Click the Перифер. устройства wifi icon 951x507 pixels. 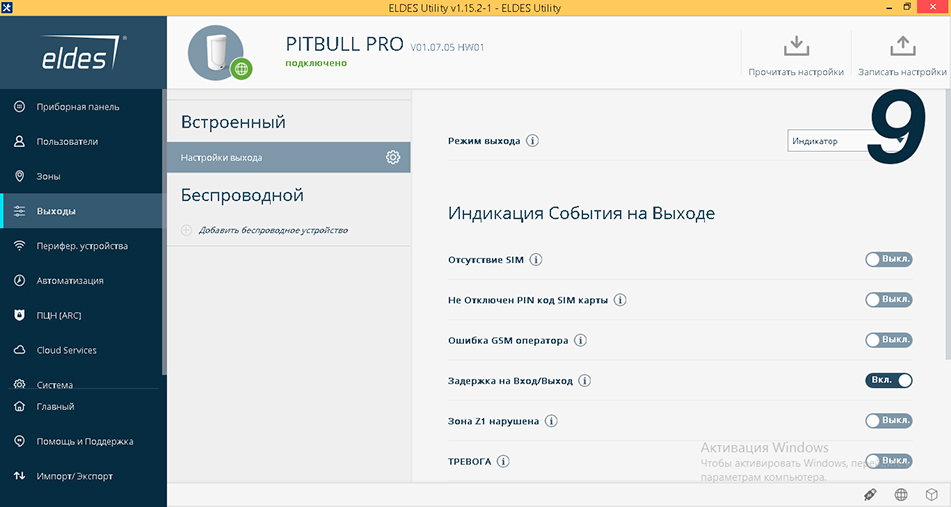19,246
